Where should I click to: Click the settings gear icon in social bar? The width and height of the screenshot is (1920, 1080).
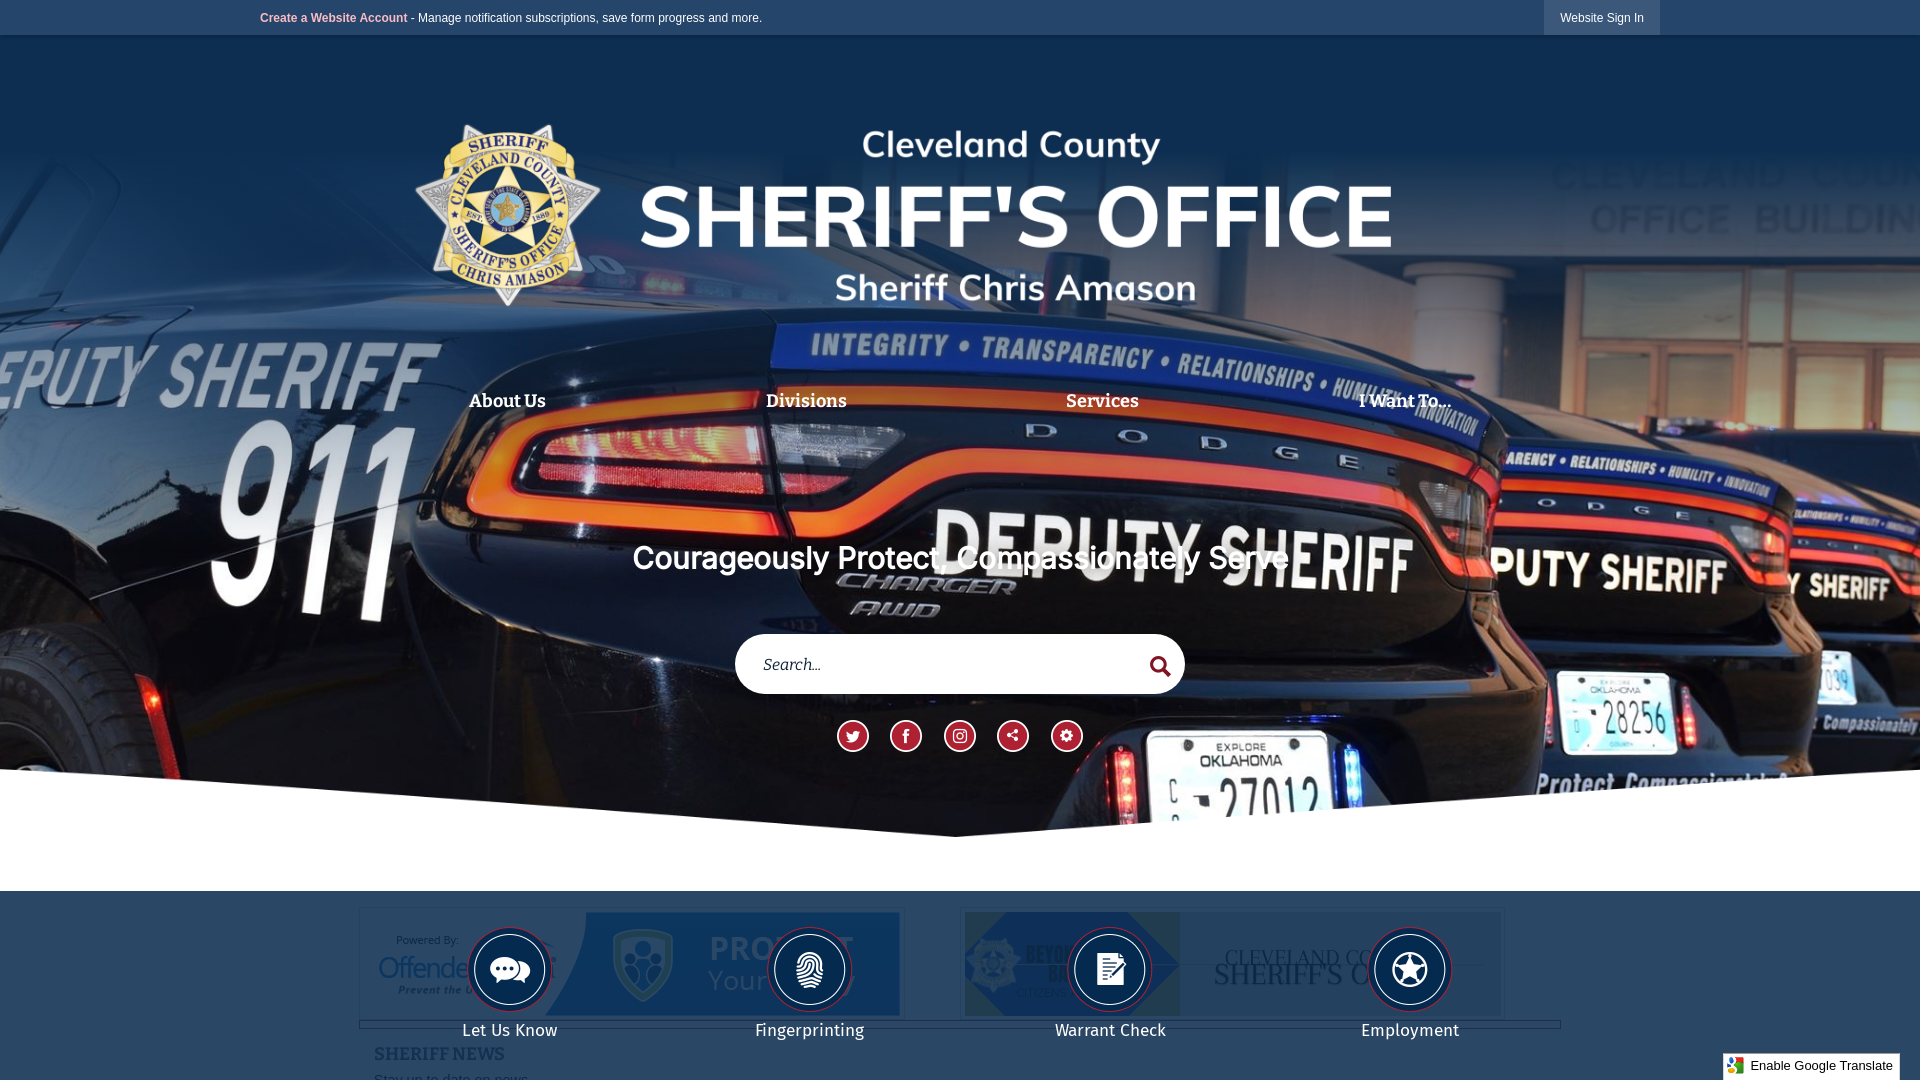tap(1065, 735)
